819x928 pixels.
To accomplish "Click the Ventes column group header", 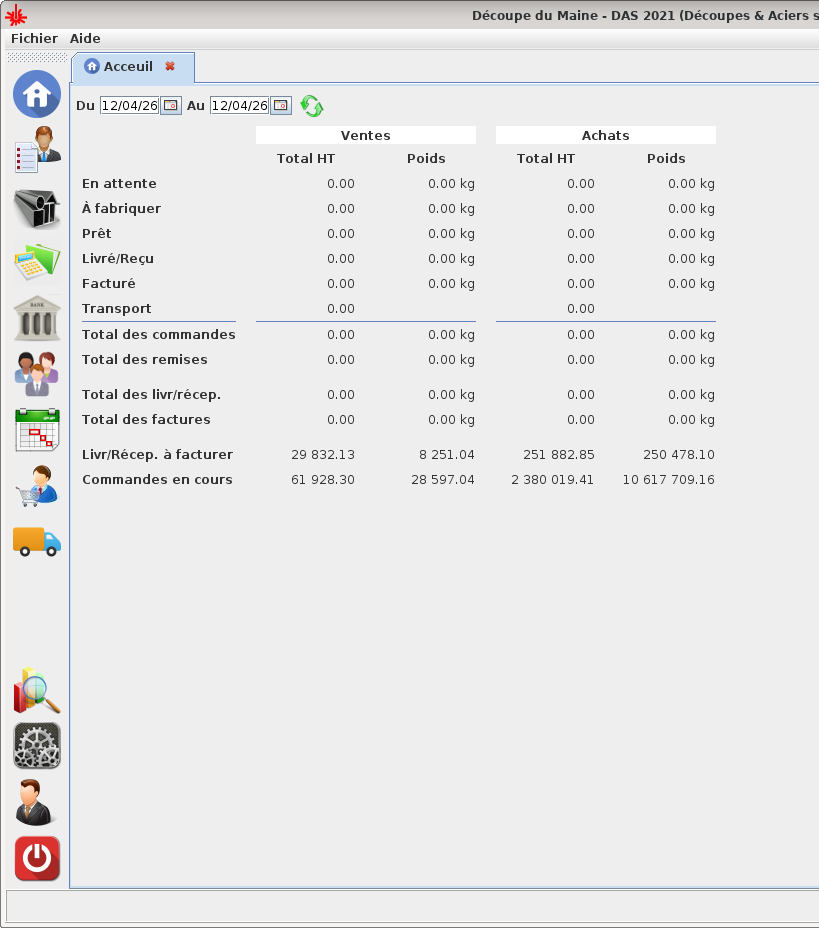I will 366,135.
